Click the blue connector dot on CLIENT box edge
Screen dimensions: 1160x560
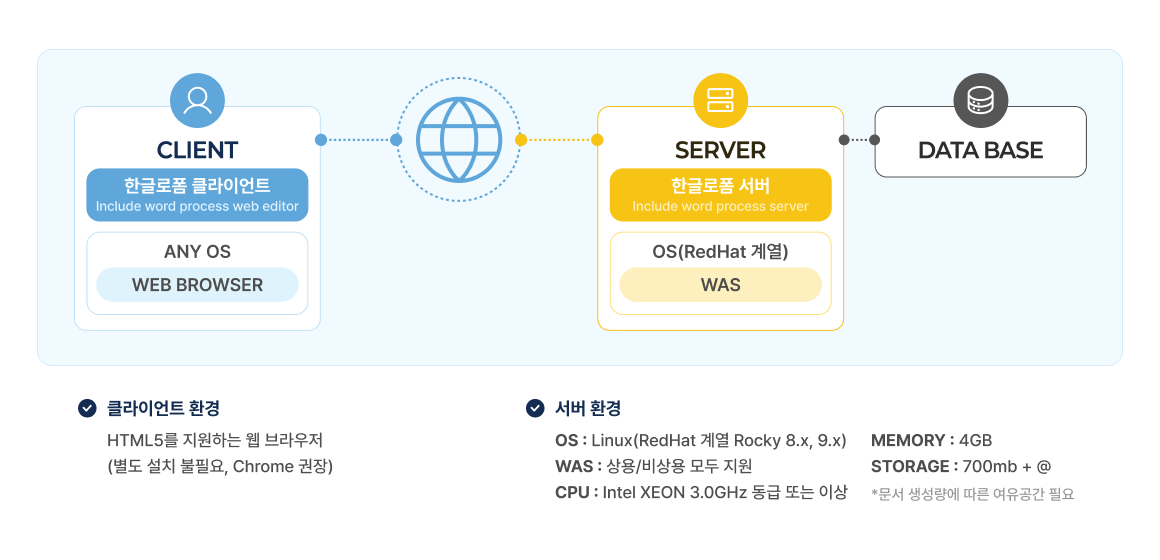coord(320,140)
